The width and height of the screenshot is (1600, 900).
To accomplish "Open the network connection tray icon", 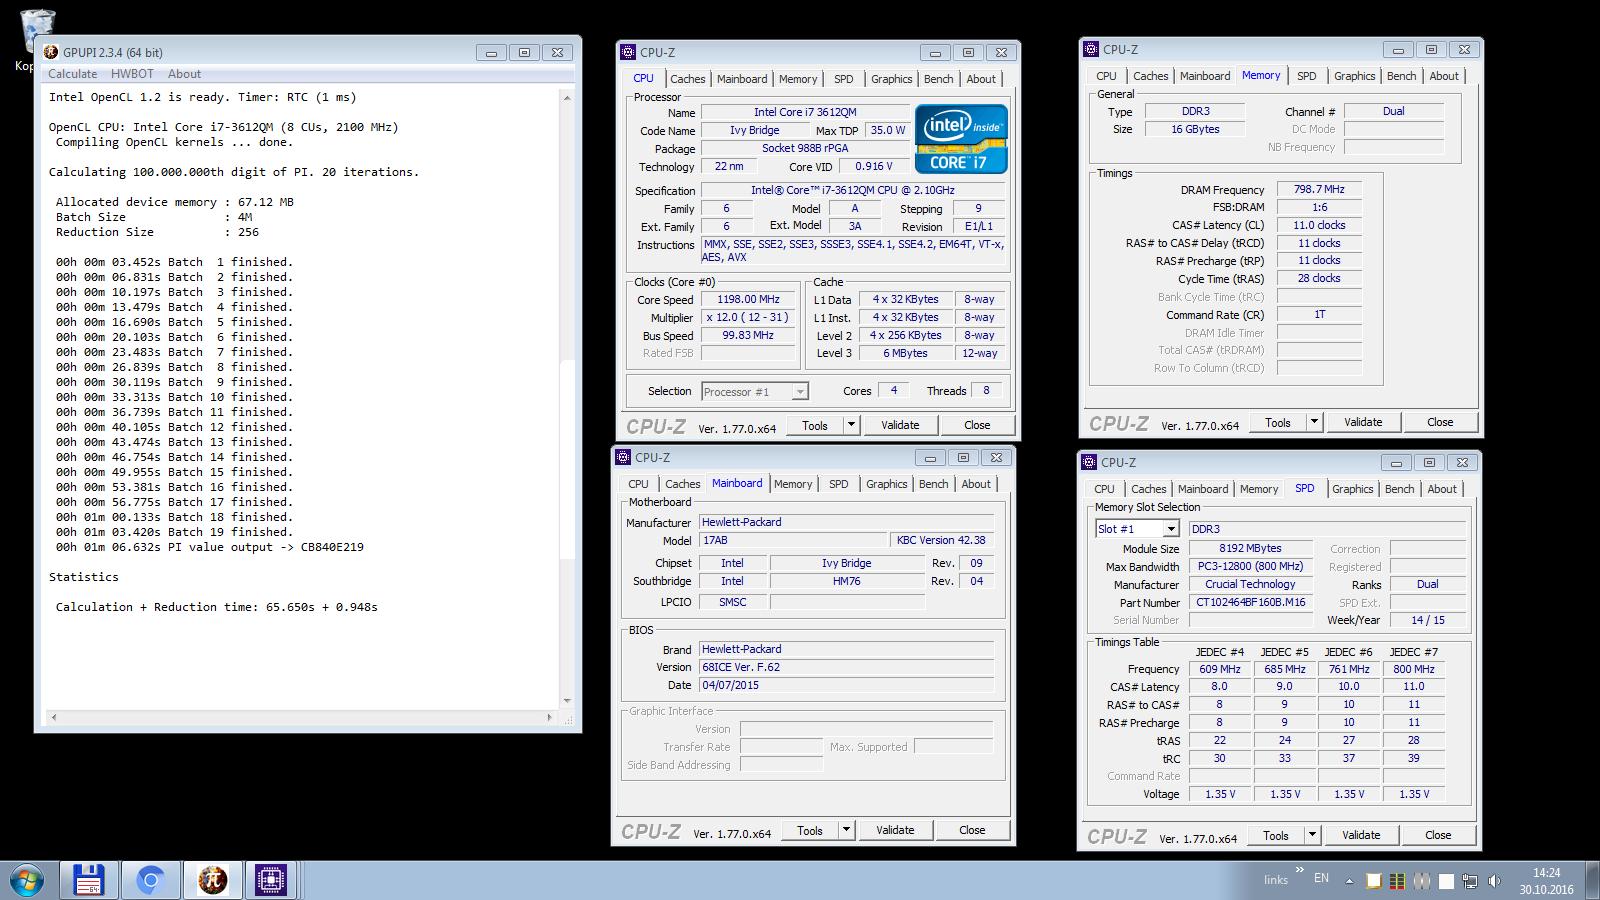I will coord(1469,881).
